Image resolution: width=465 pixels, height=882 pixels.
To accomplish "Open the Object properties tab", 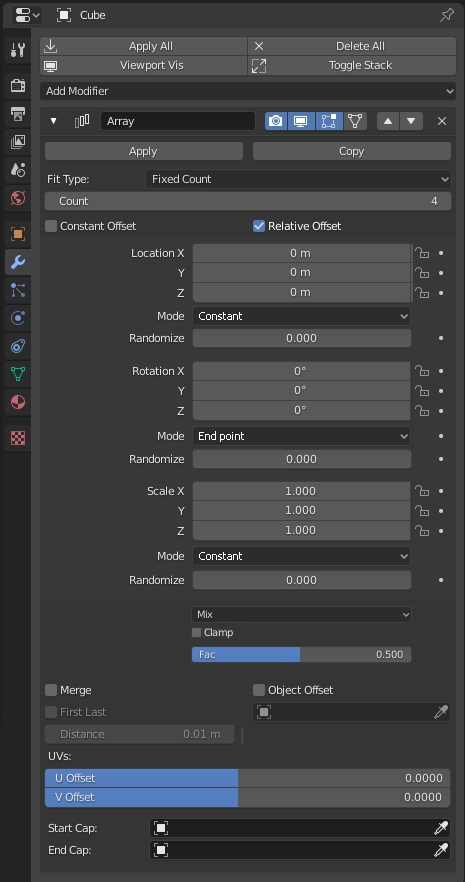I will pyautogui.click(x=17, y=233).
